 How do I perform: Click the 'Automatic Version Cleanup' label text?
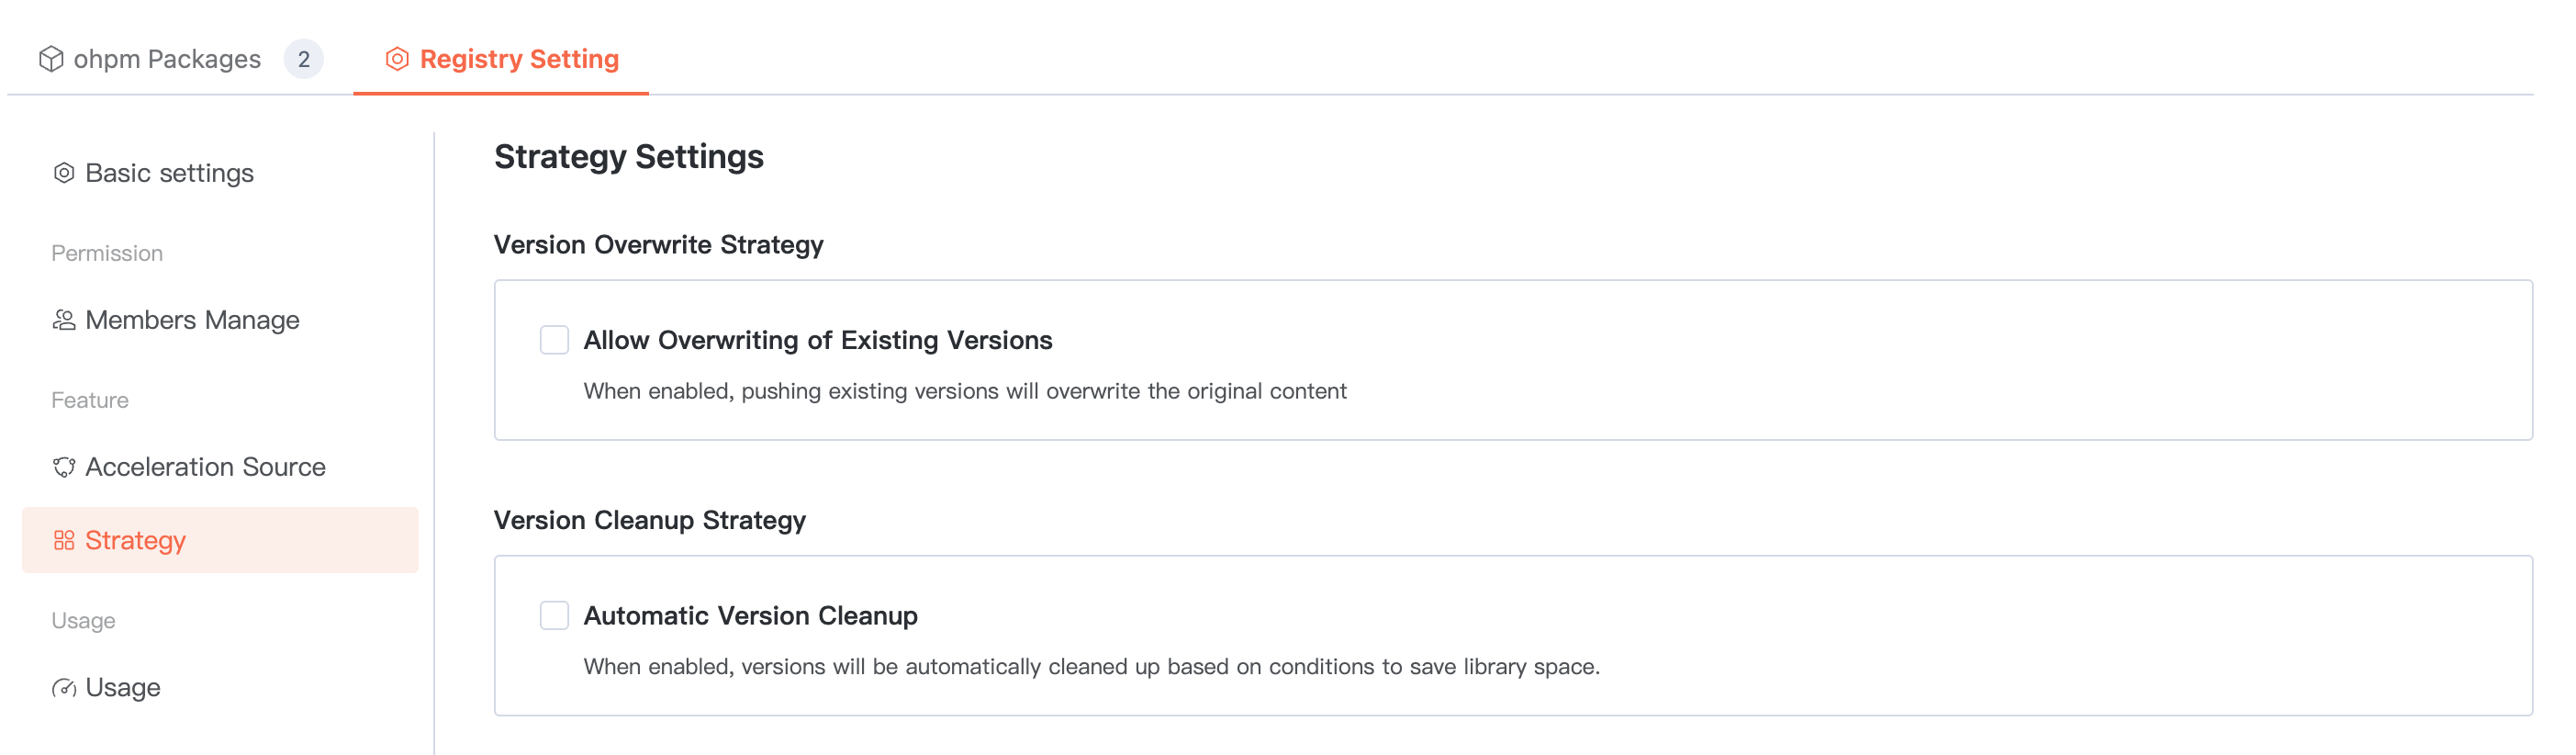point(750,615)
